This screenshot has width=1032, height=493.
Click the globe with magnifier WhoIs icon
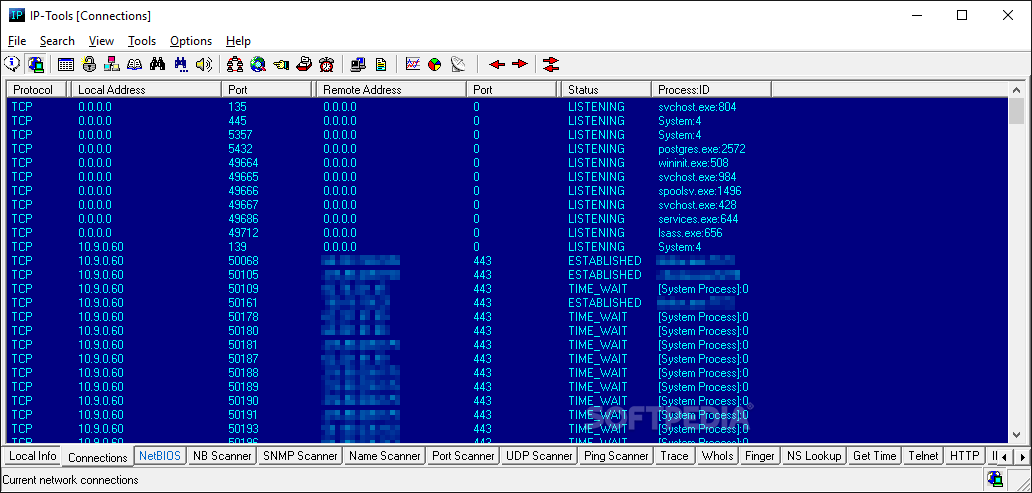pyautogui.click(x=257, y=64)
